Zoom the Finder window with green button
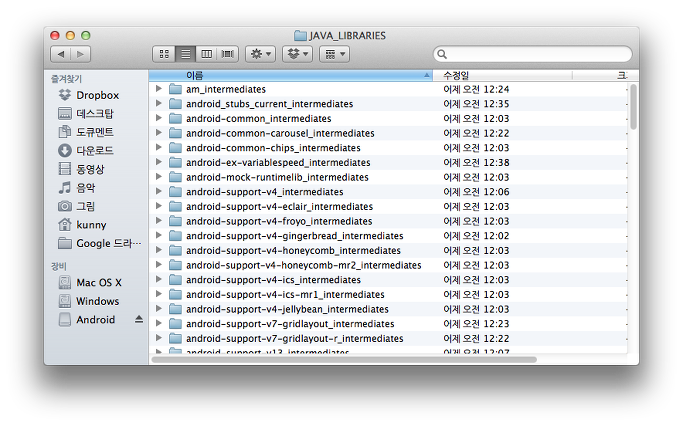This screenshot has height=426, width=683. tap(86, 35)
